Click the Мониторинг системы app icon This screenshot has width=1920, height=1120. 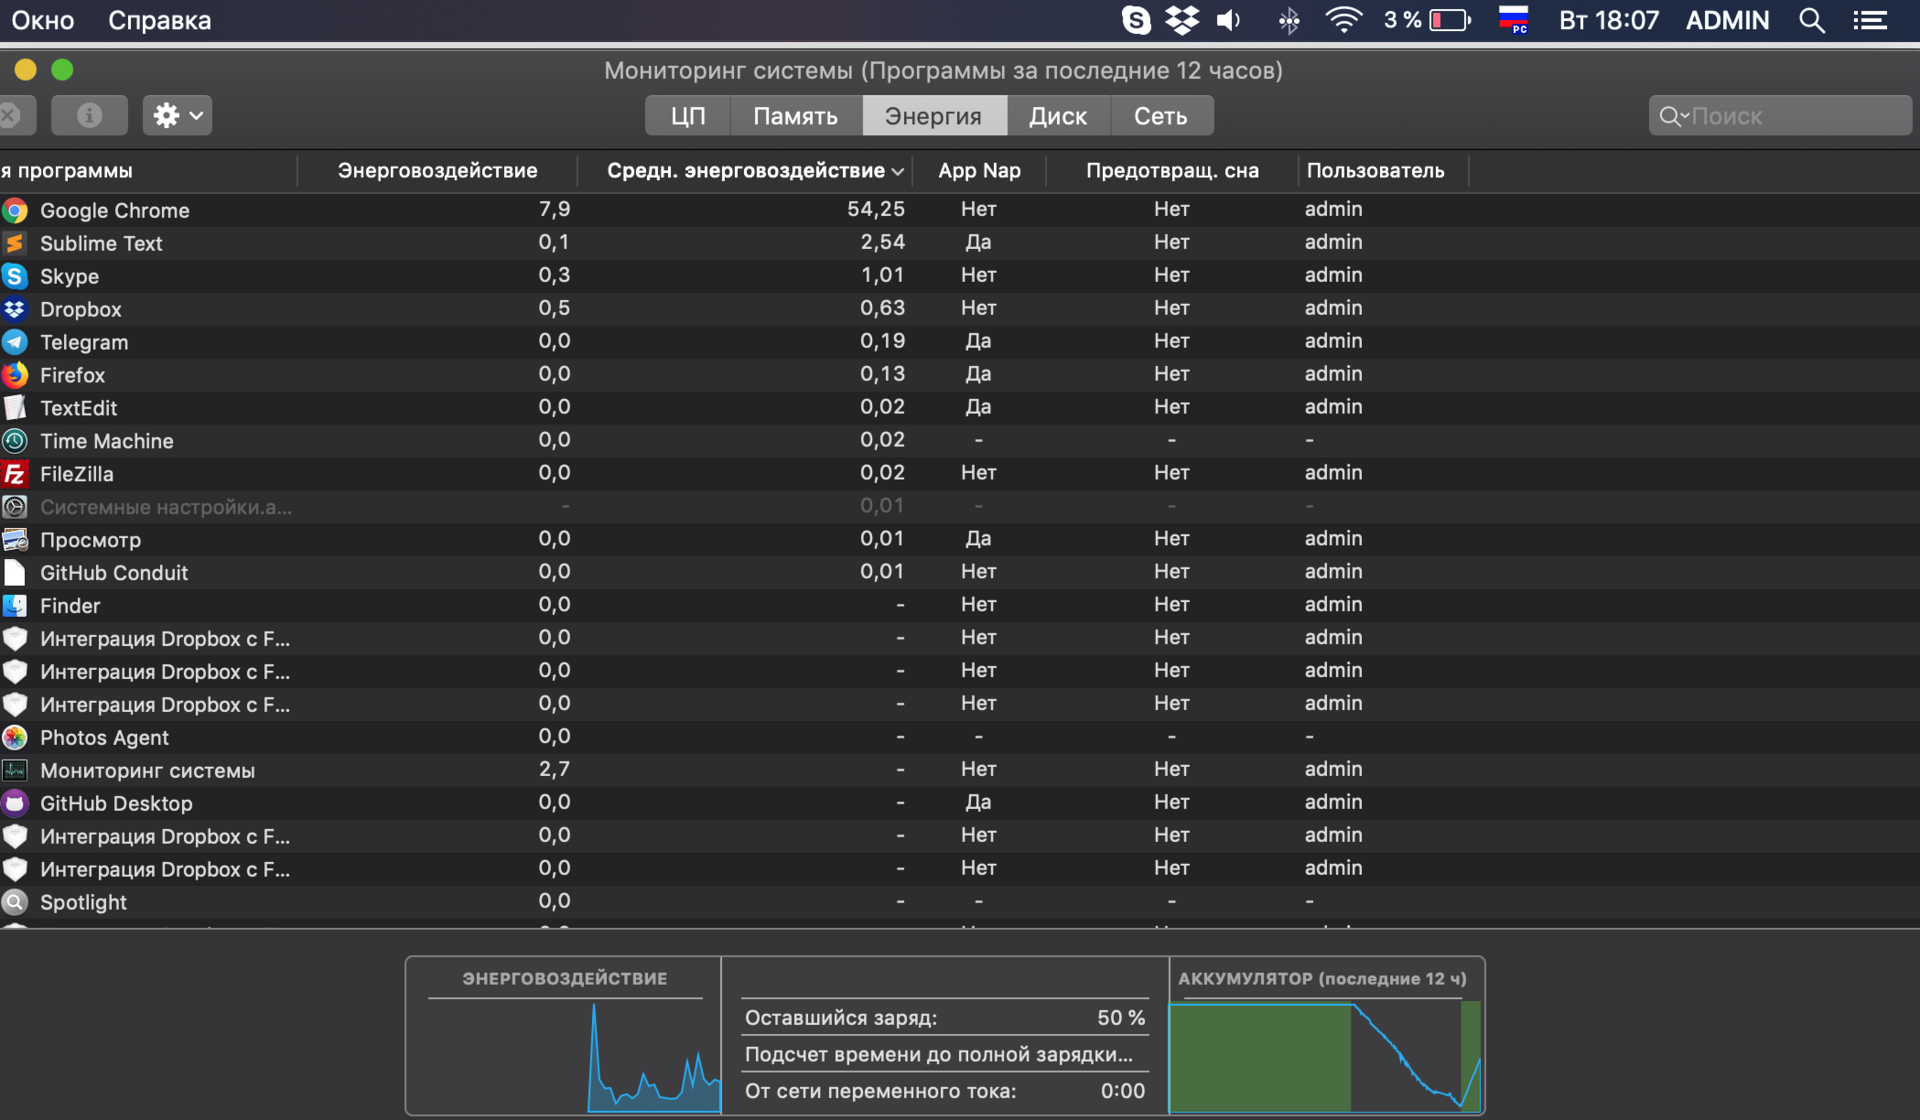click(x=15, y=771)
